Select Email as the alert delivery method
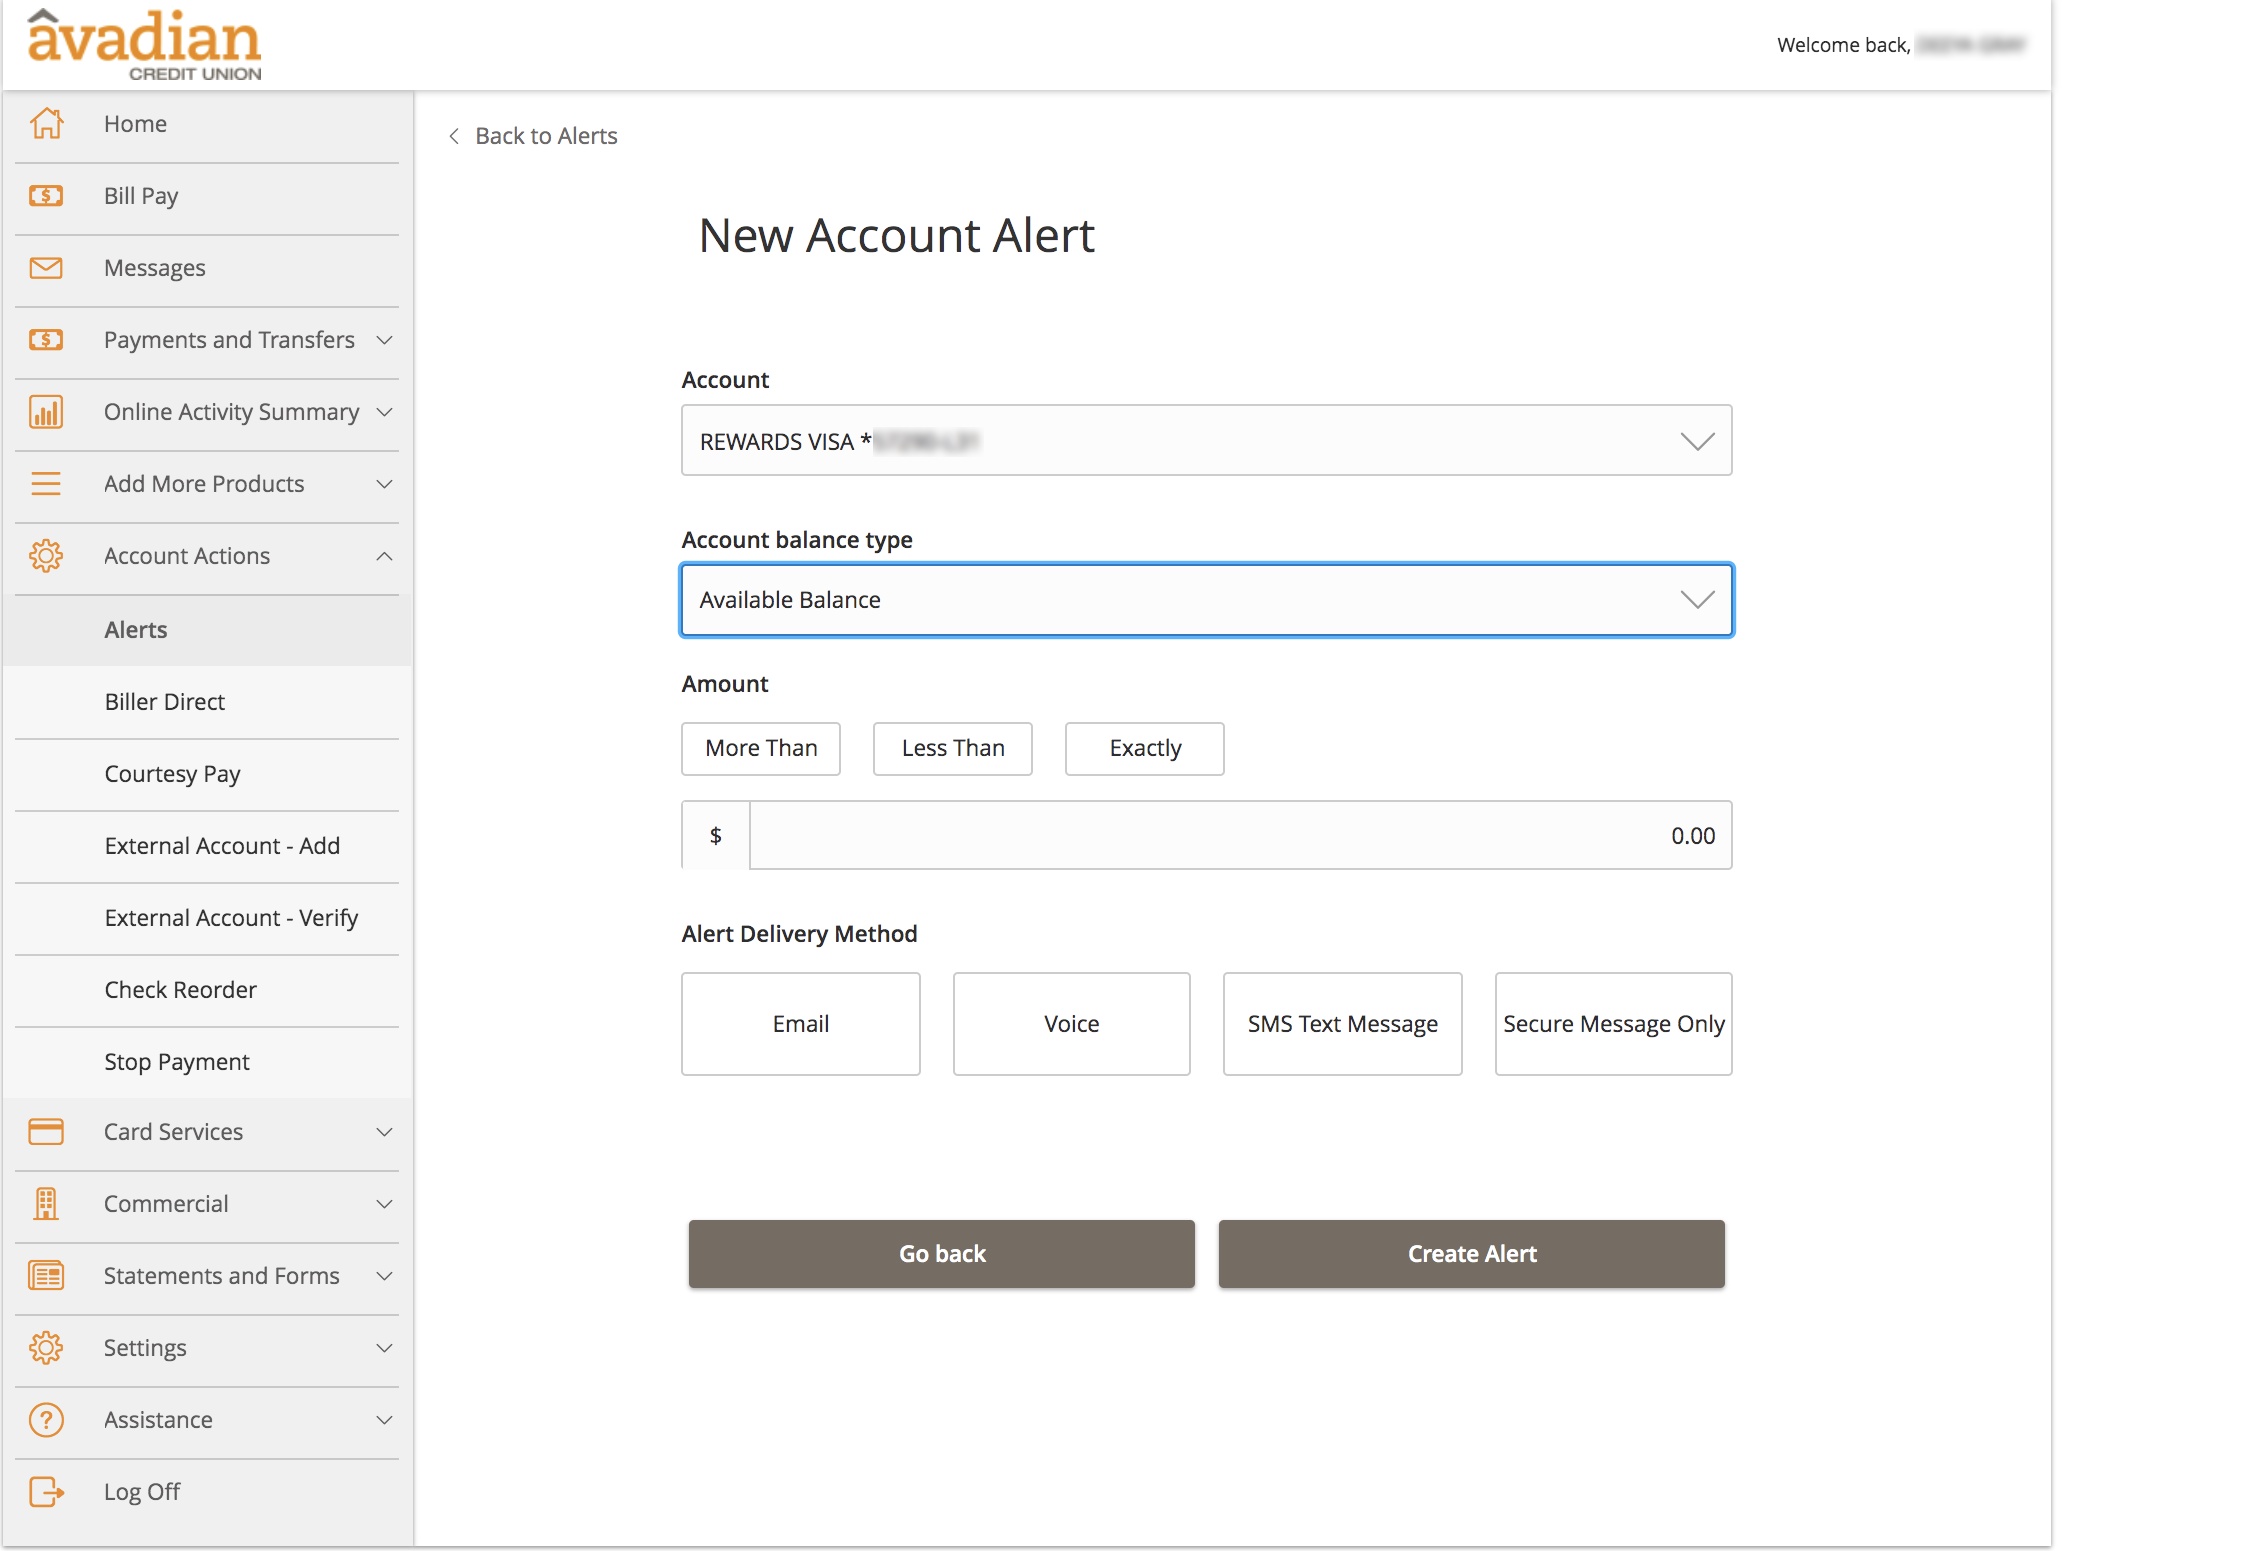 (x=800, y=1023)
